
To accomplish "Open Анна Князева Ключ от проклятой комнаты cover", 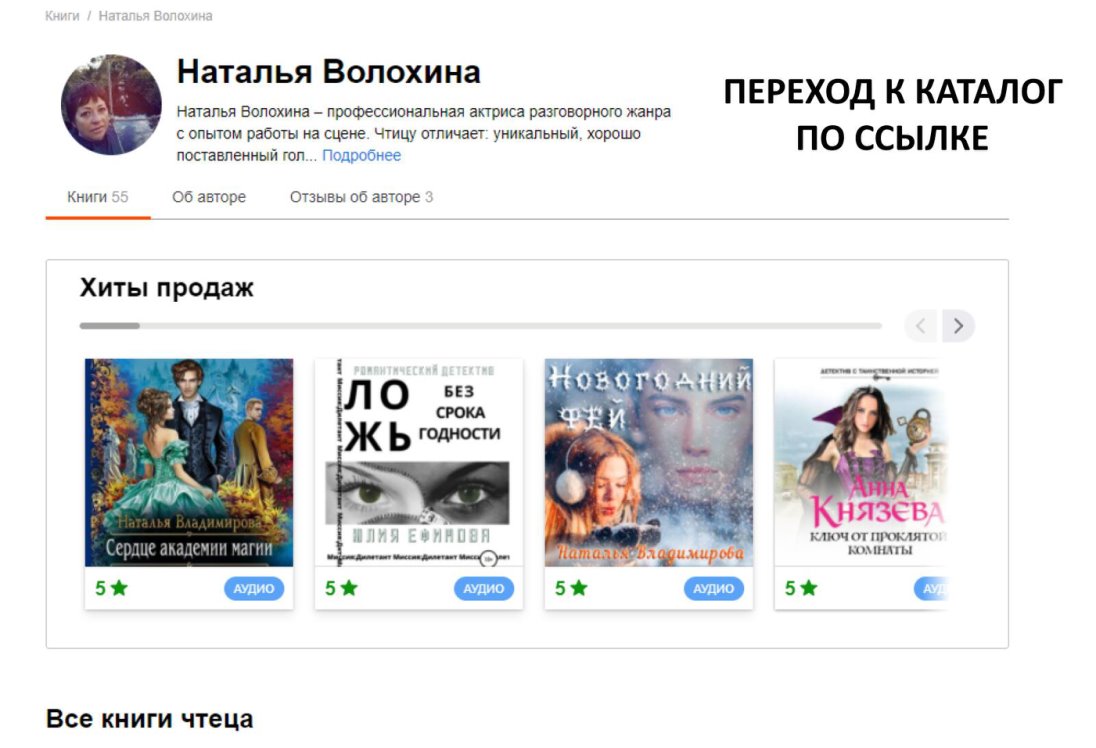I will click(861, 463).
